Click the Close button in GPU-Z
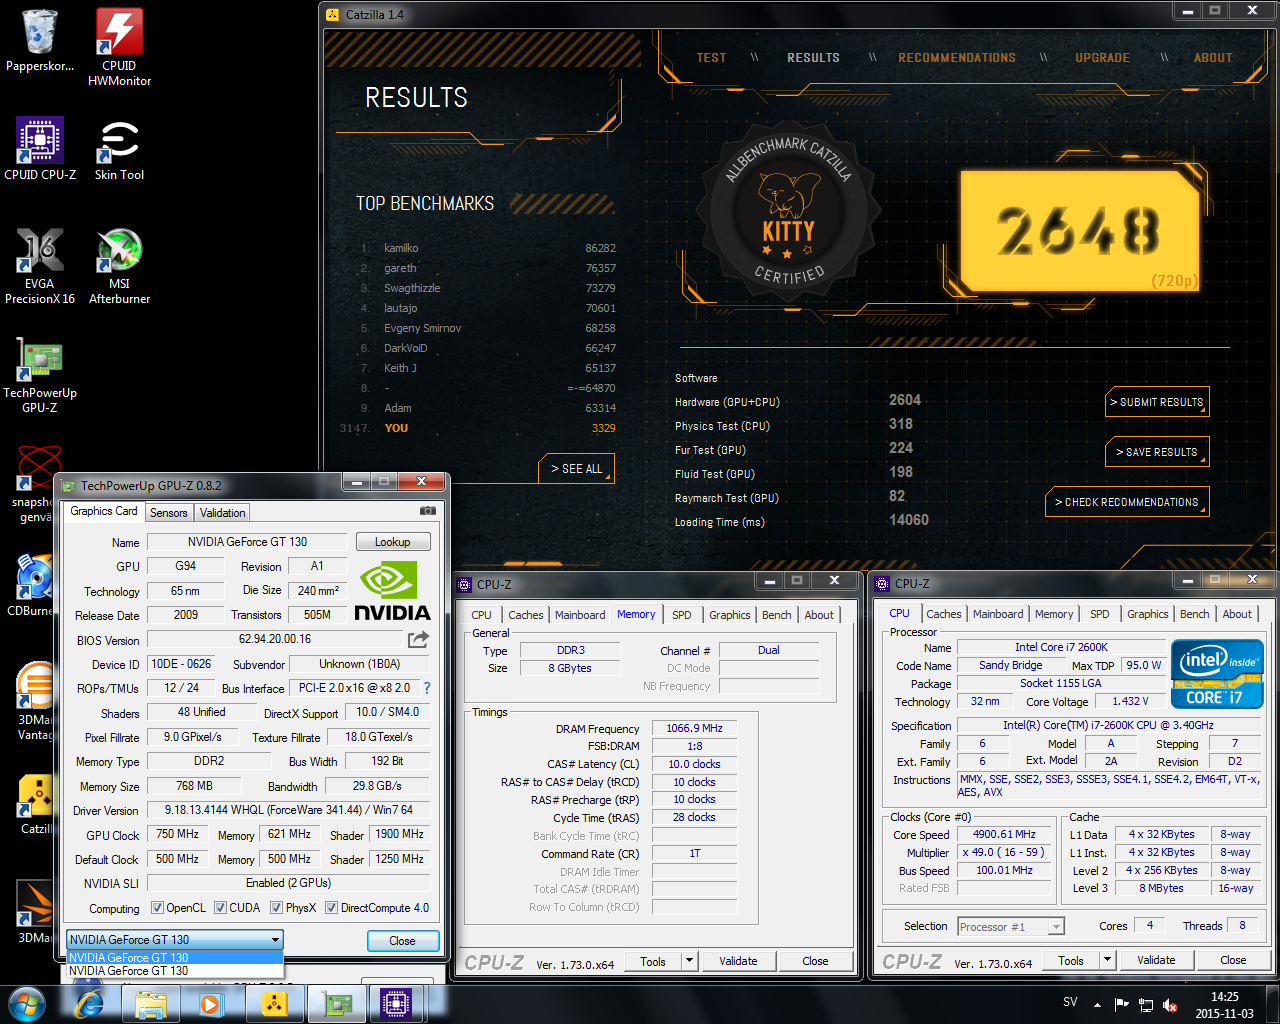This screenshot has height=1024, width=1280. click(x=402, y=941)
